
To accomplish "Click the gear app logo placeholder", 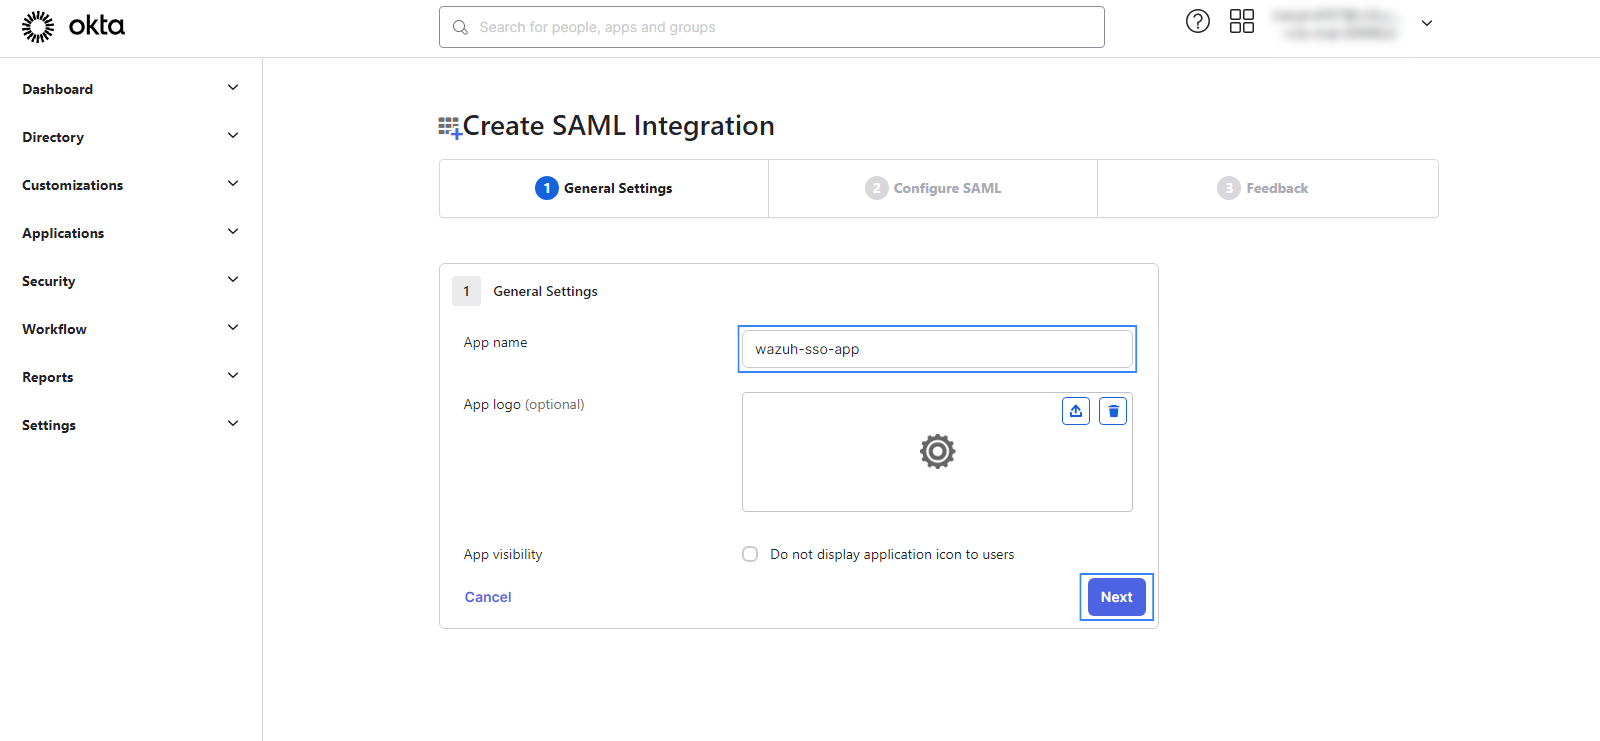I will (x=937, y=452).
